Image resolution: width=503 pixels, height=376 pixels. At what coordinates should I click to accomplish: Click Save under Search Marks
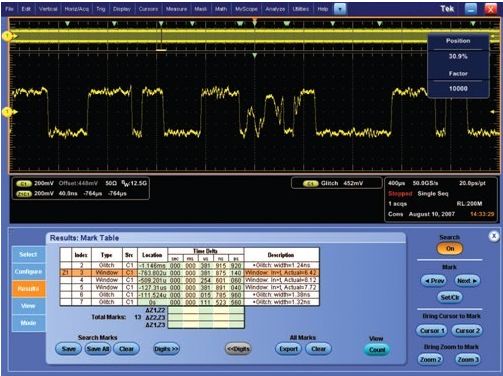69,349
